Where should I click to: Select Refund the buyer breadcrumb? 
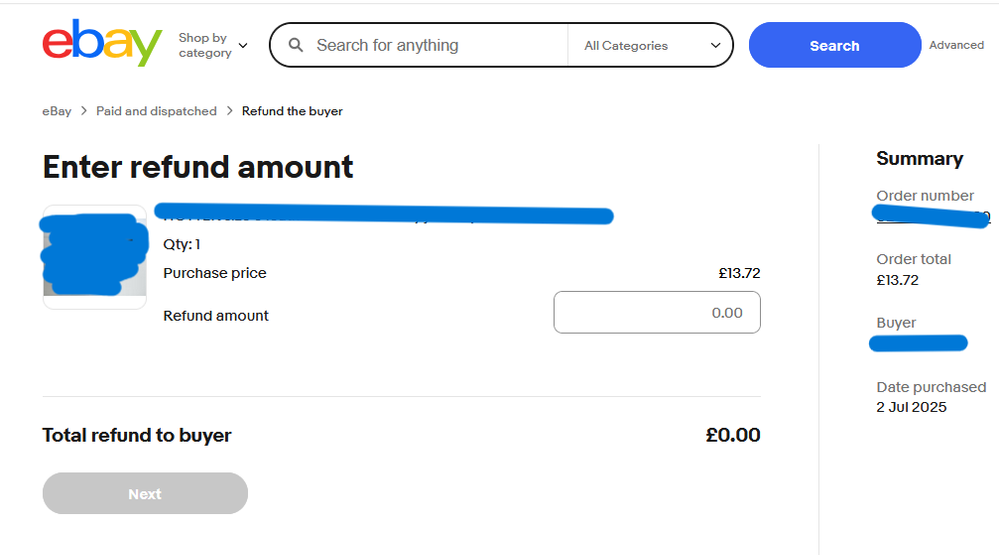click(292, 111)
